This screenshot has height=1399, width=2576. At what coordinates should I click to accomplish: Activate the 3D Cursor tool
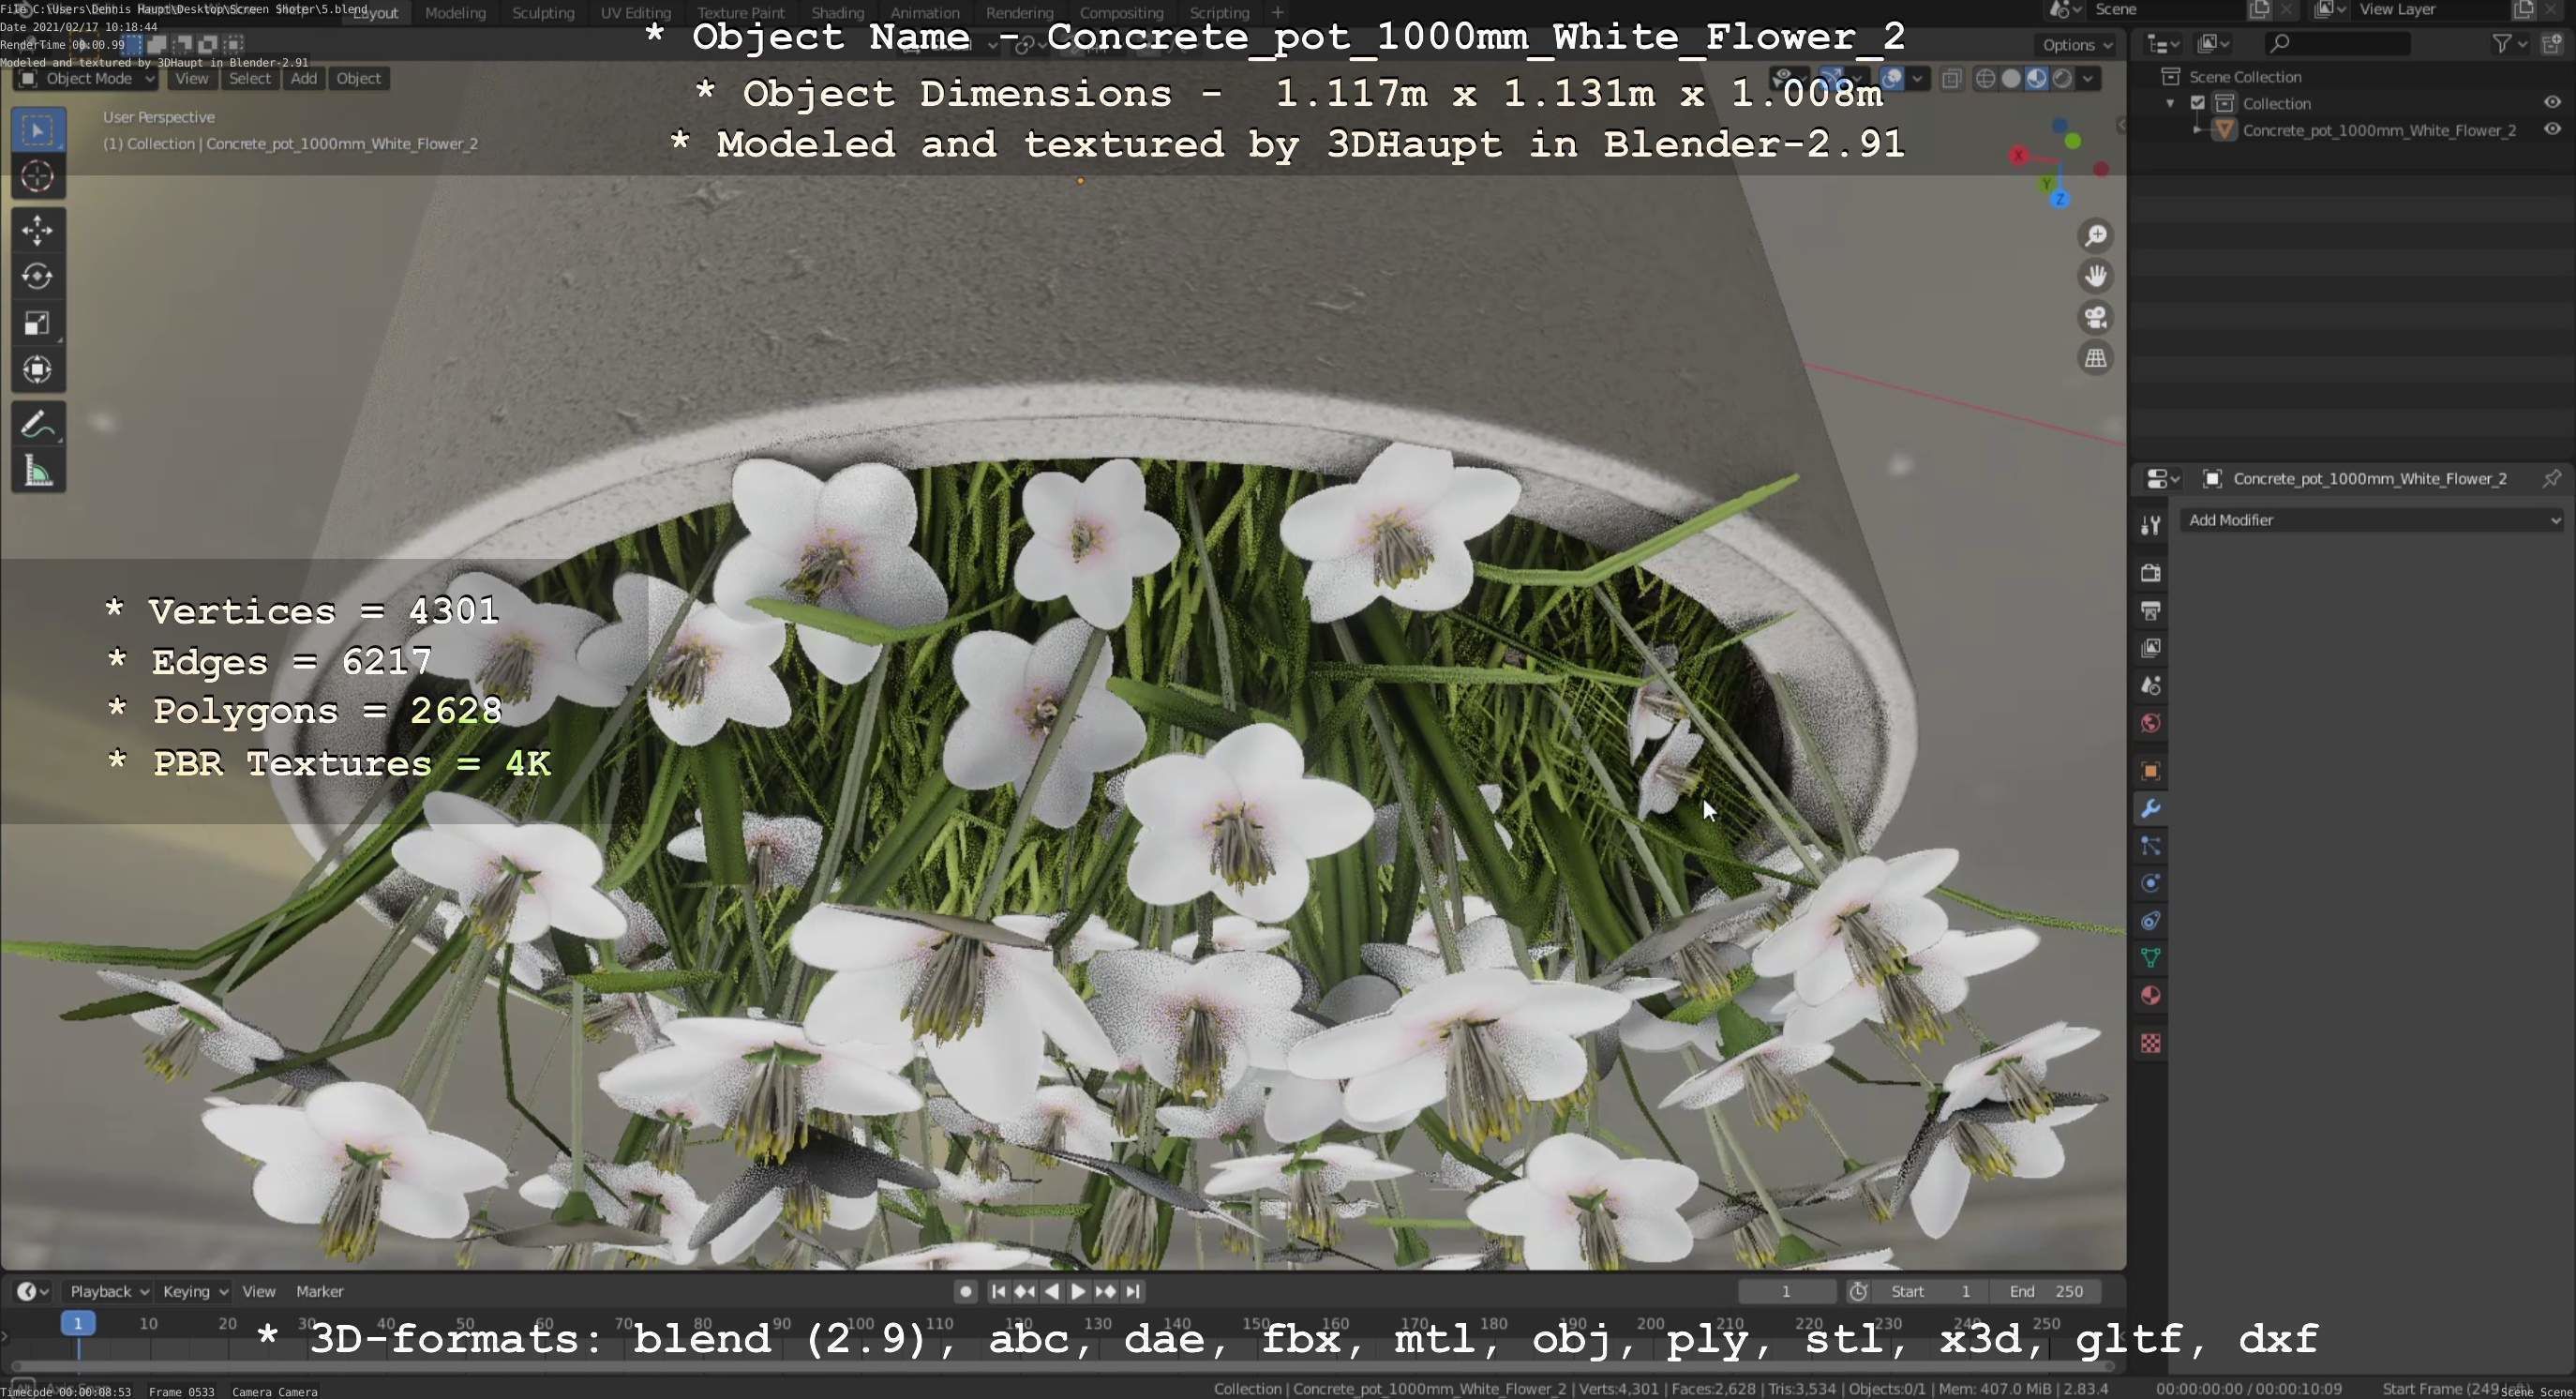click(x=38, y=177)
